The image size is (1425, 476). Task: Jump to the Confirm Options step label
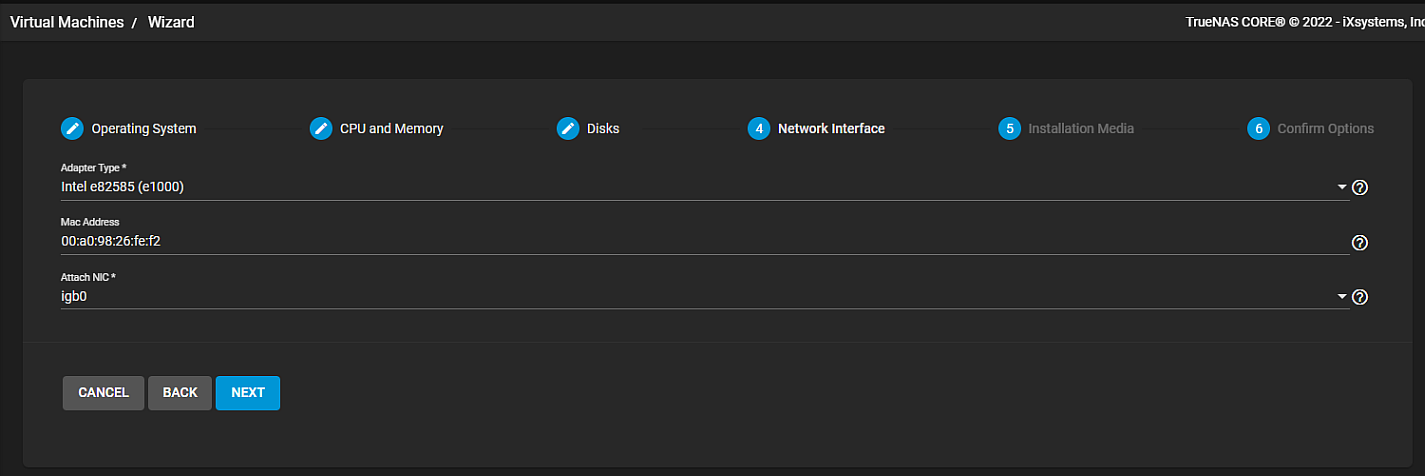[1325, 129]
